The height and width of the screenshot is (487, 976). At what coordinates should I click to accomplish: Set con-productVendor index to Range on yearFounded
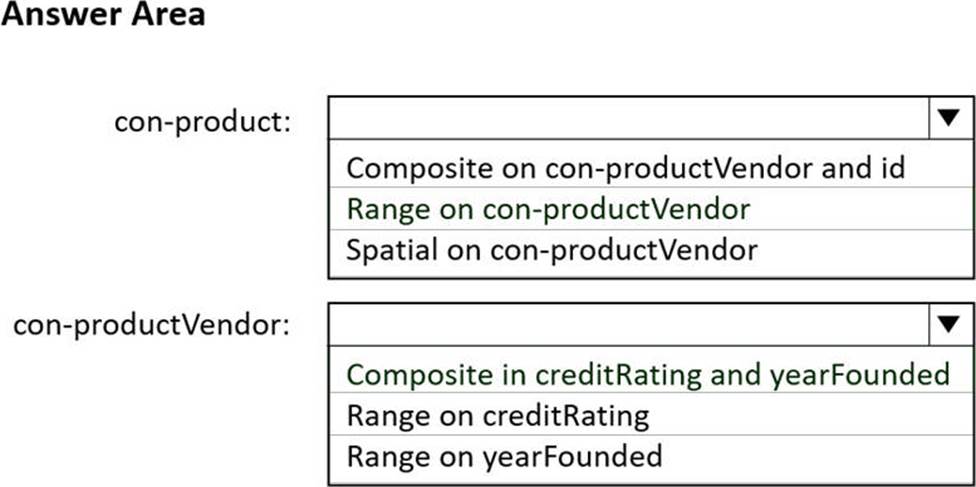[504, 456]
